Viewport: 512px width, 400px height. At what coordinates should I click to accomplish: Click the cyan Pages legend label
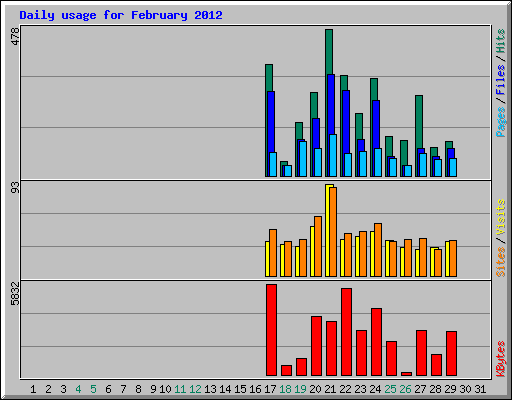click(501, 122)
